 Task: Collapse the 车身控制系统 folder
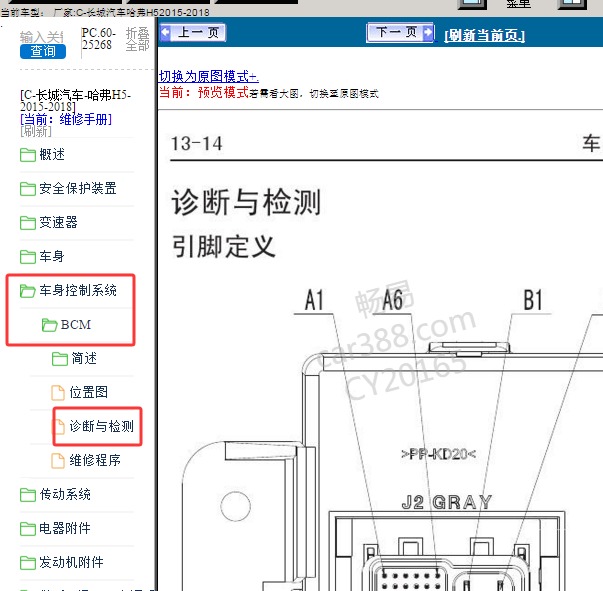pos(78,290)
